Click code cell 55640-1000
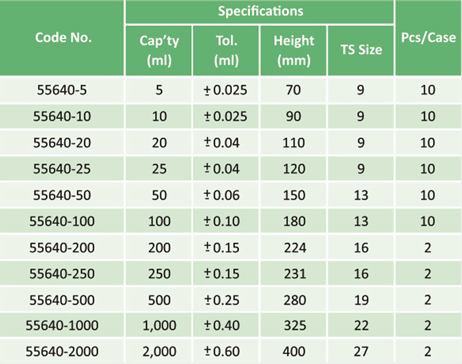462x364 pixels. 62,325
